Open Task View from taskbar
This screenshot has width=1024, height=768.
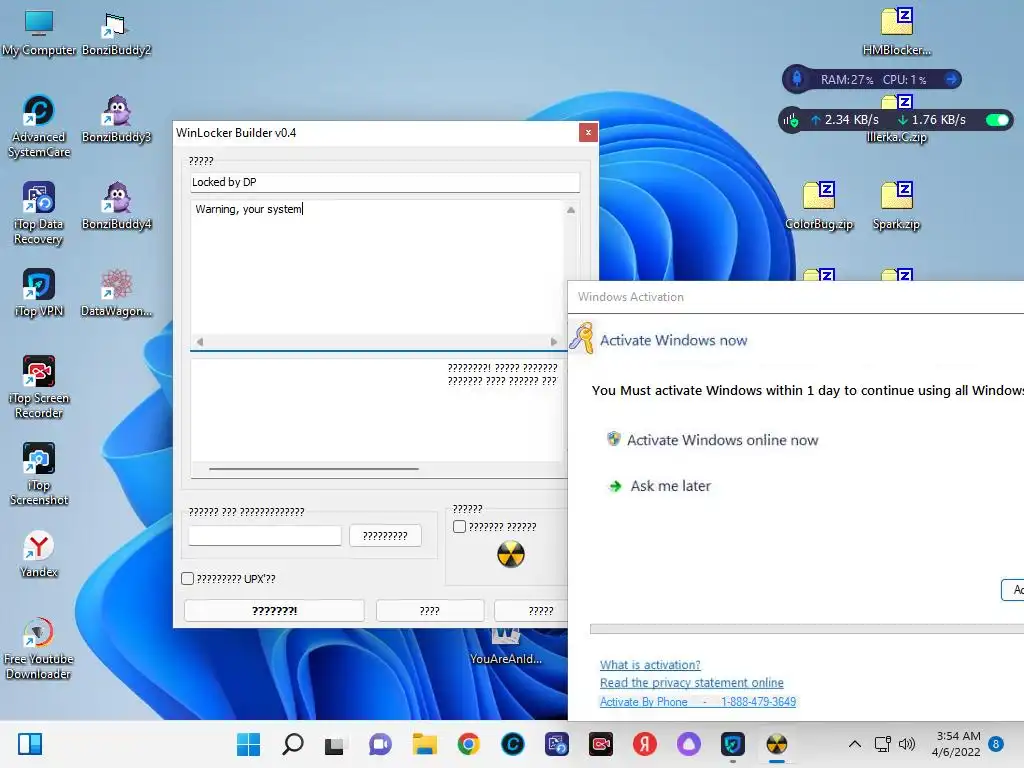335,744
